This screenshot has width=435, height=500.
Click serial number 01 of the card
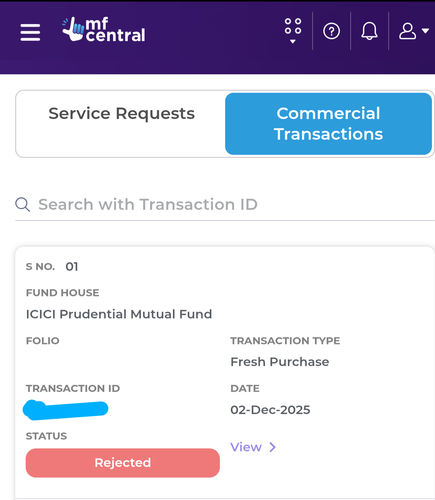click(x=72, y=267)
